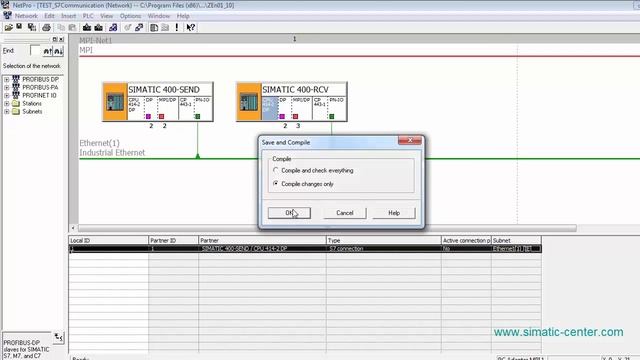
Task: Click the horizontal scrollbar of network view
Action: point(327,228)
